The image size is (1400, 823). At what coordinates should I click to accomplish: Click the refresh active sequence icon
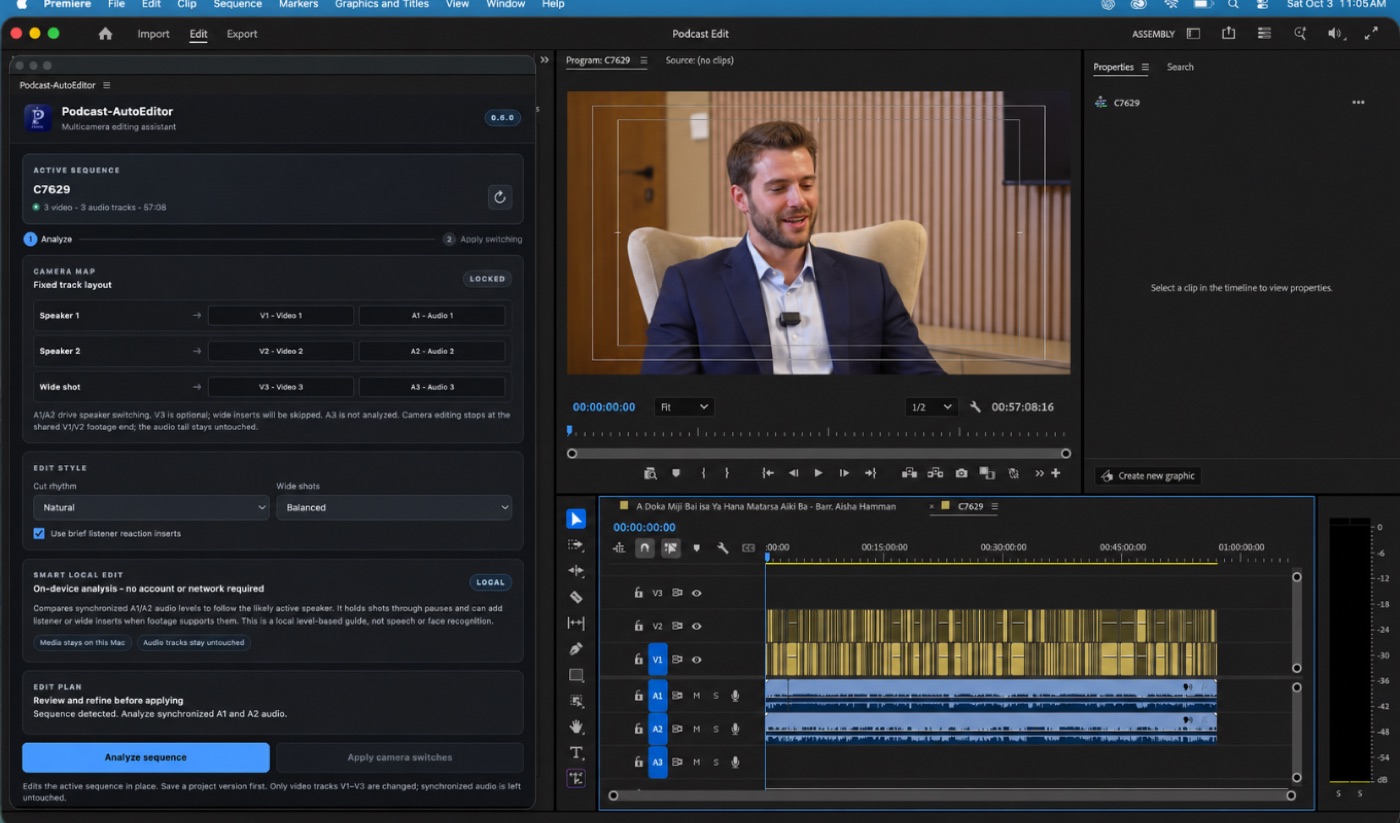tap(500, 197)
